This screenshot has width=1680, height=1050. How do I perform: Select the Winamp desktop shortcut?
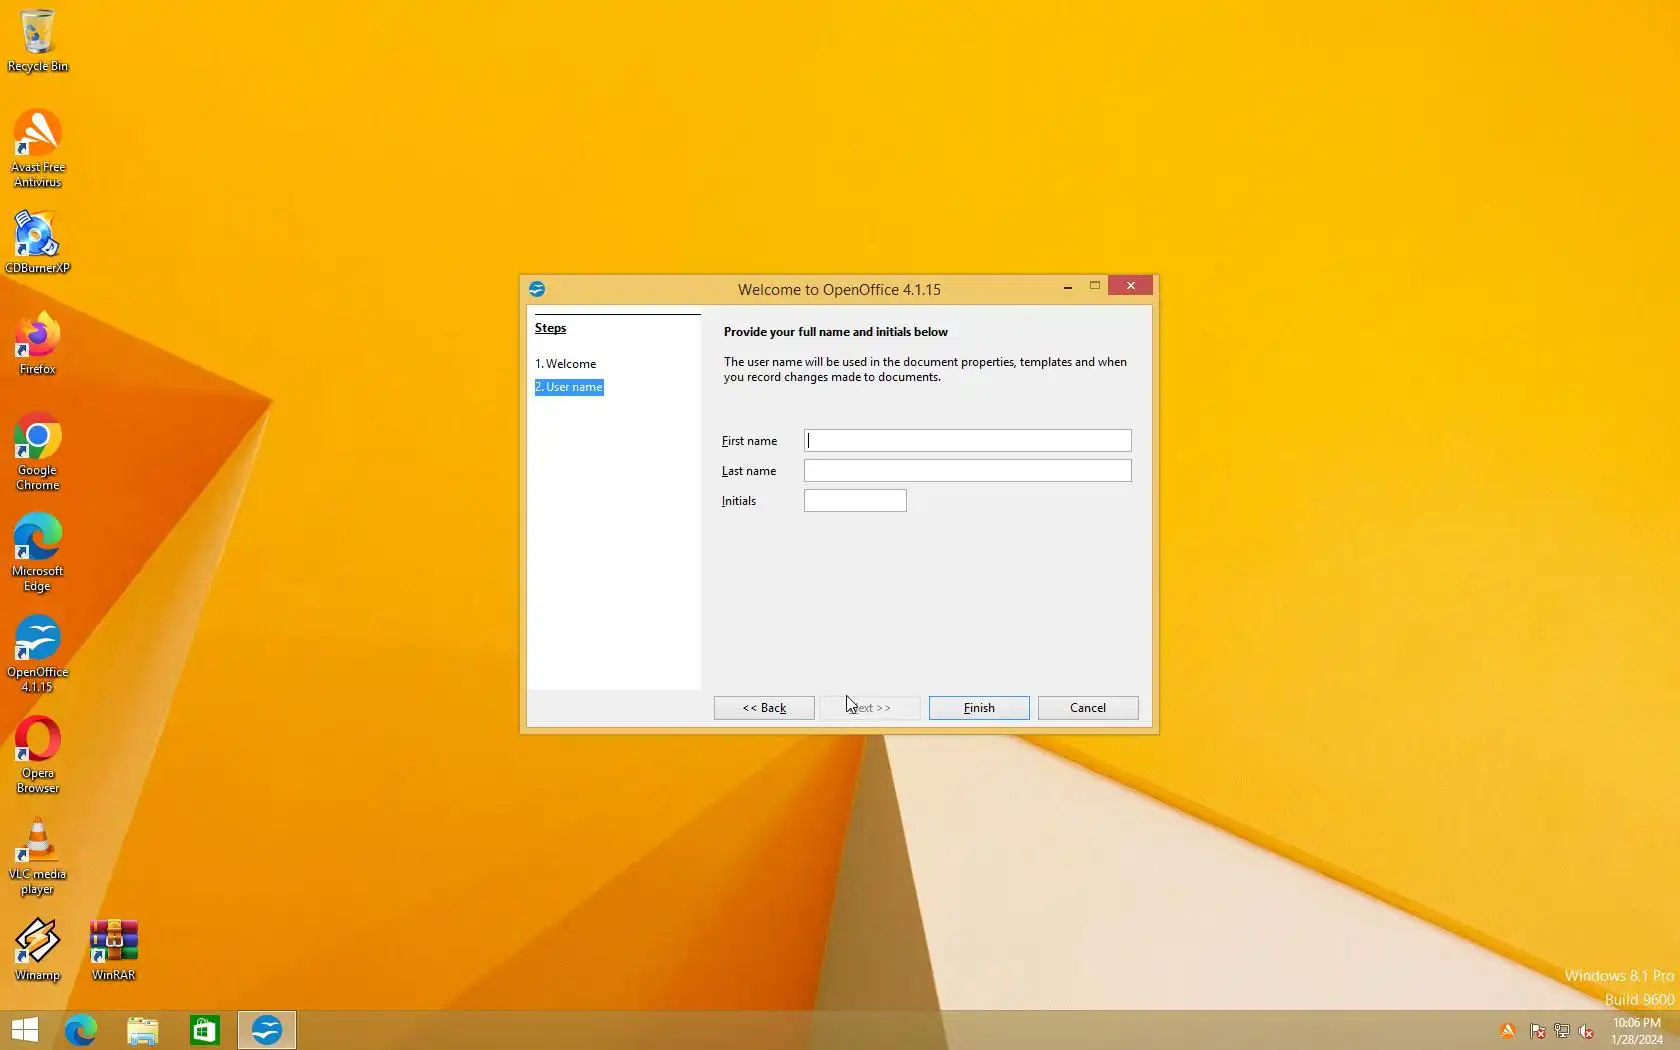(x=38, y=949)
